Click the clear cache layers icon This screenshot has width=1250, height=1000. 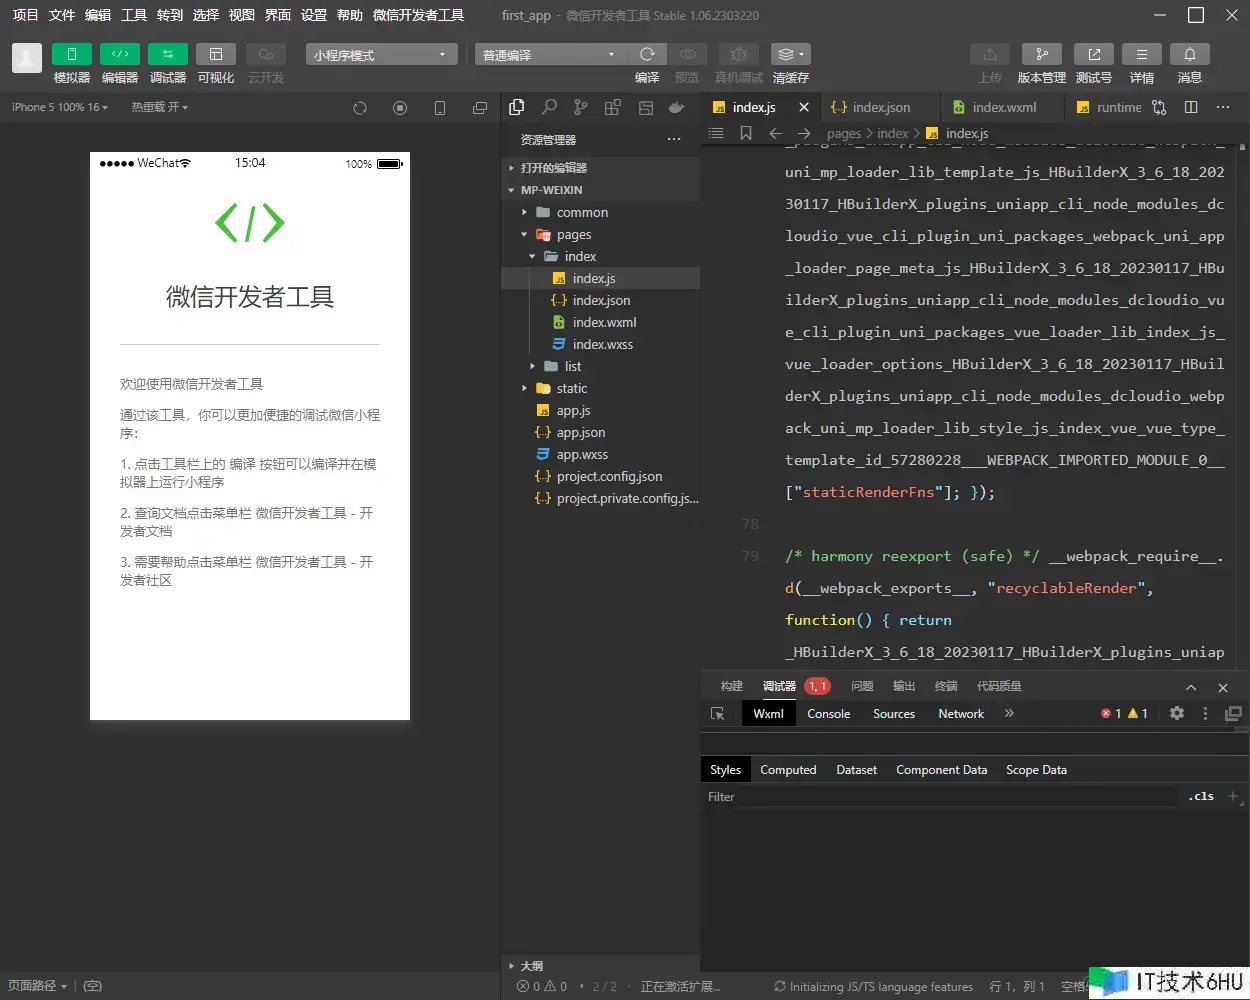point(789,54)
